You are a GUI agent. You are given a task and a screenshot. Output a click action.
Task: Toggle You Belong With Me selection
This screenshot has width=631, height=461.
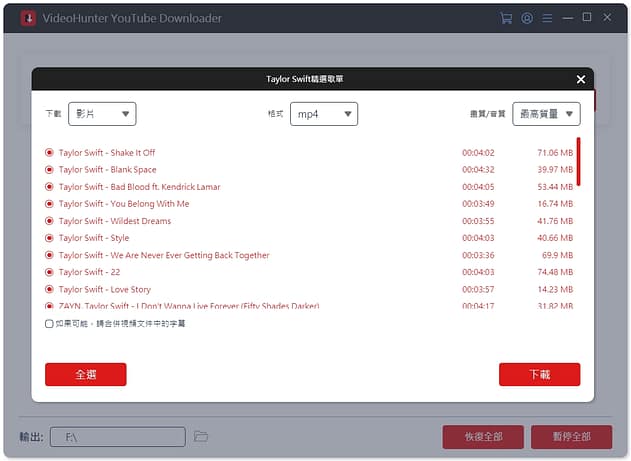click(x=49, y=204)
